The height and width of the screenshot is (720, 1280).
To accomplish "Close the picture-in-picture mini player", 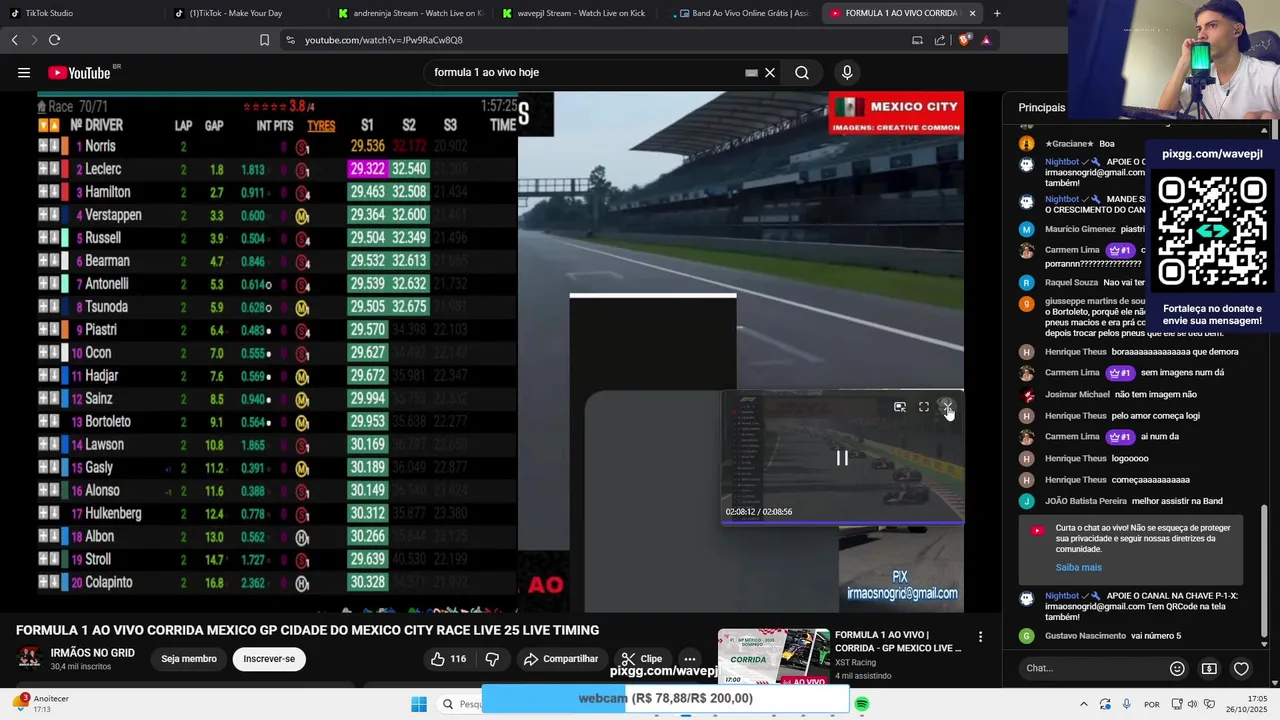I will [947, 407].
